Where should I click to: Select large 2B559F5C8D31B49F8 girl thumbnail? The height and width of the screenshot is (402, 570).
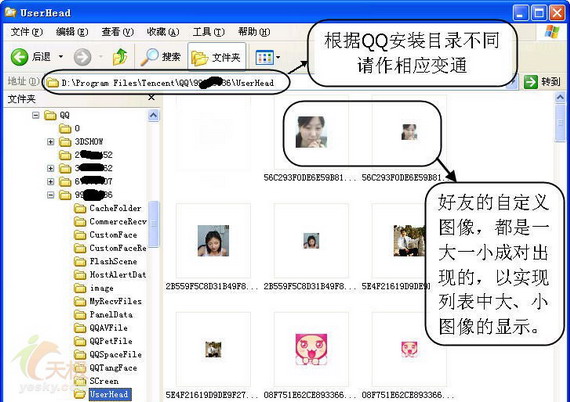(213, 241)
